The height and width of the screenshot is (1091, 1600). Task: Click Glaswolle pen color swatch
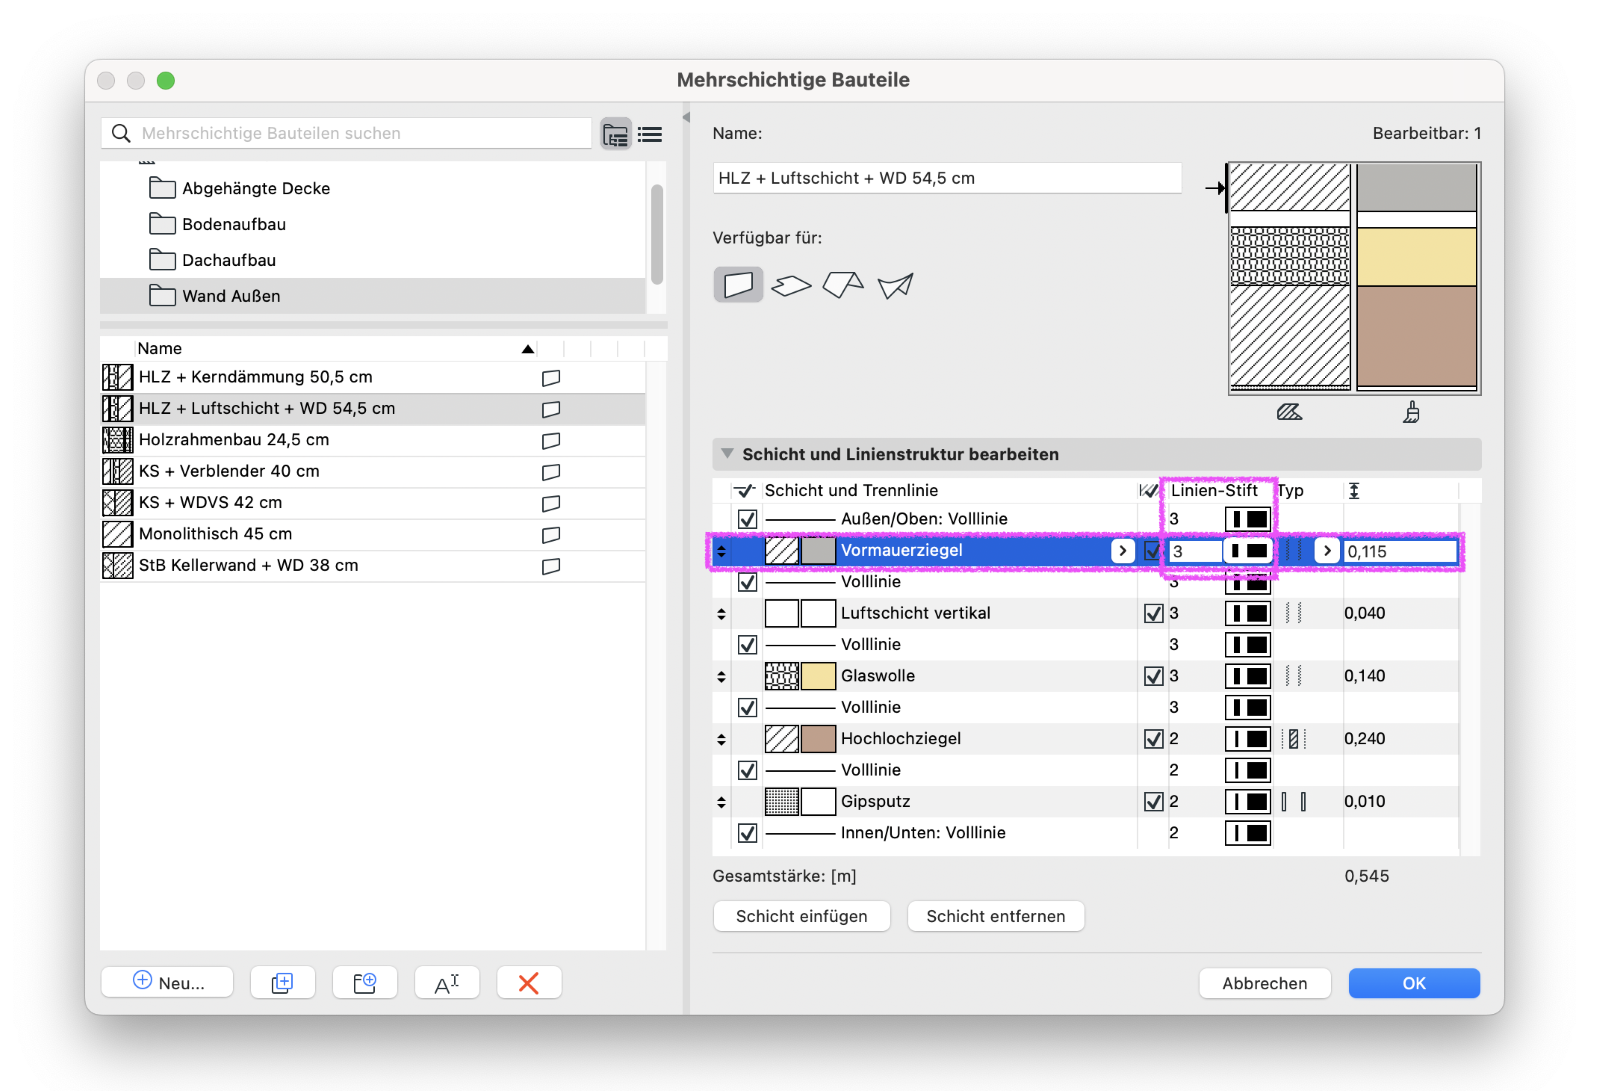[x=1248, y=676]
